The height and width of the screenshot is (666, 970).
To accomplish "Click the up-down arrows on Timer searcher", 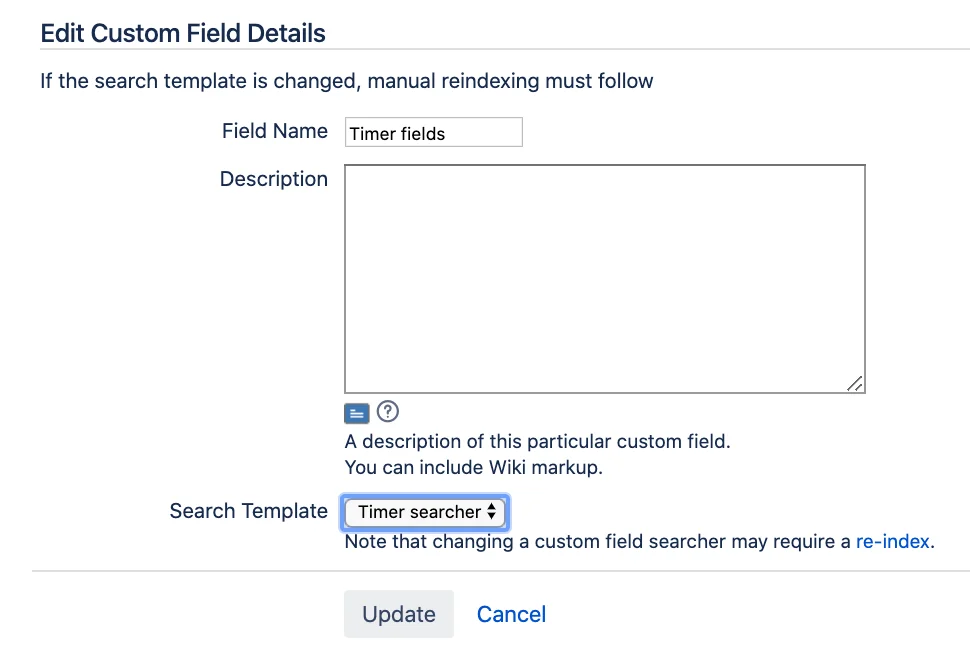I will (x=491, y=511).
